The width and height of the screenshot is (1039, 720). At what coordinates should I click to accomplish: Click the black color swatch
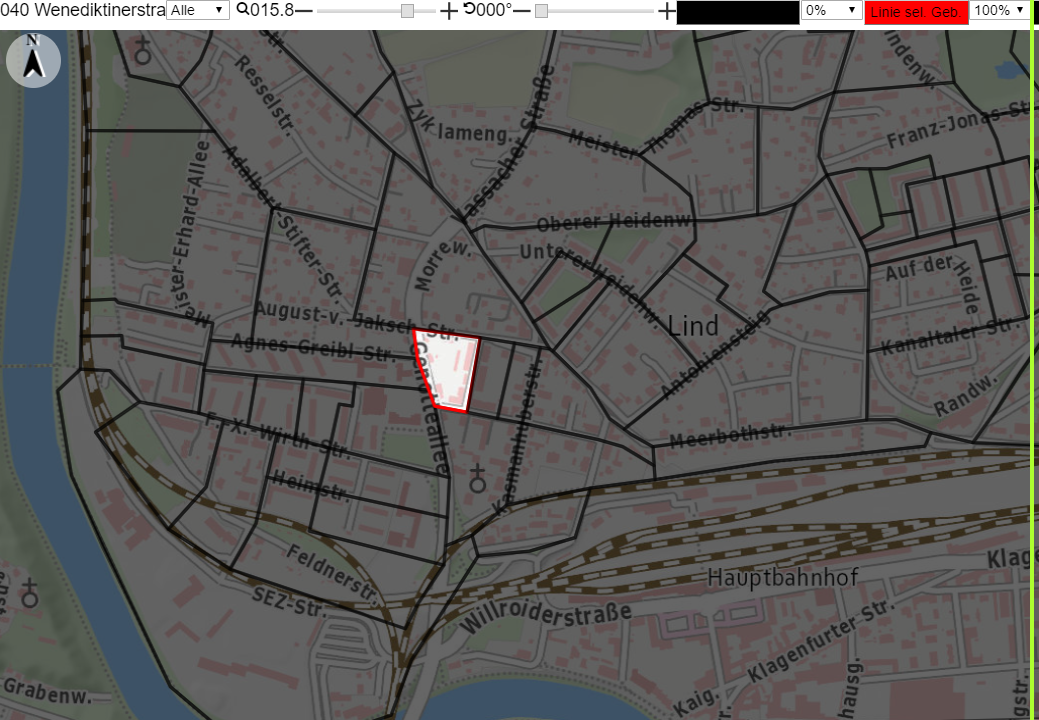738,12
